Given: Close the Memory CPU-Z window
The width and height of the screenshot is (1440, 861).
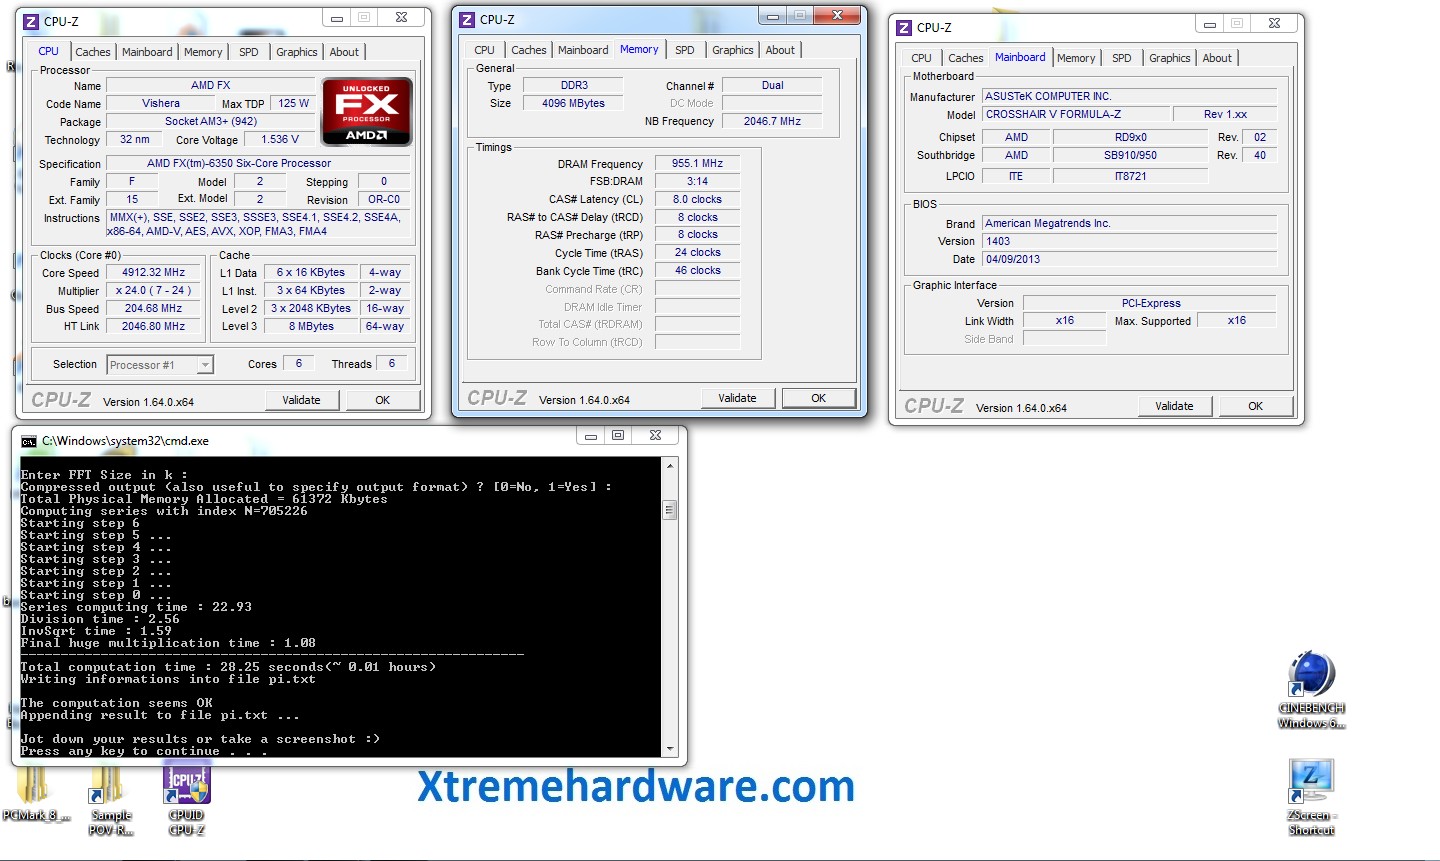Looking at the screenshot, I should tap(837, 15).
